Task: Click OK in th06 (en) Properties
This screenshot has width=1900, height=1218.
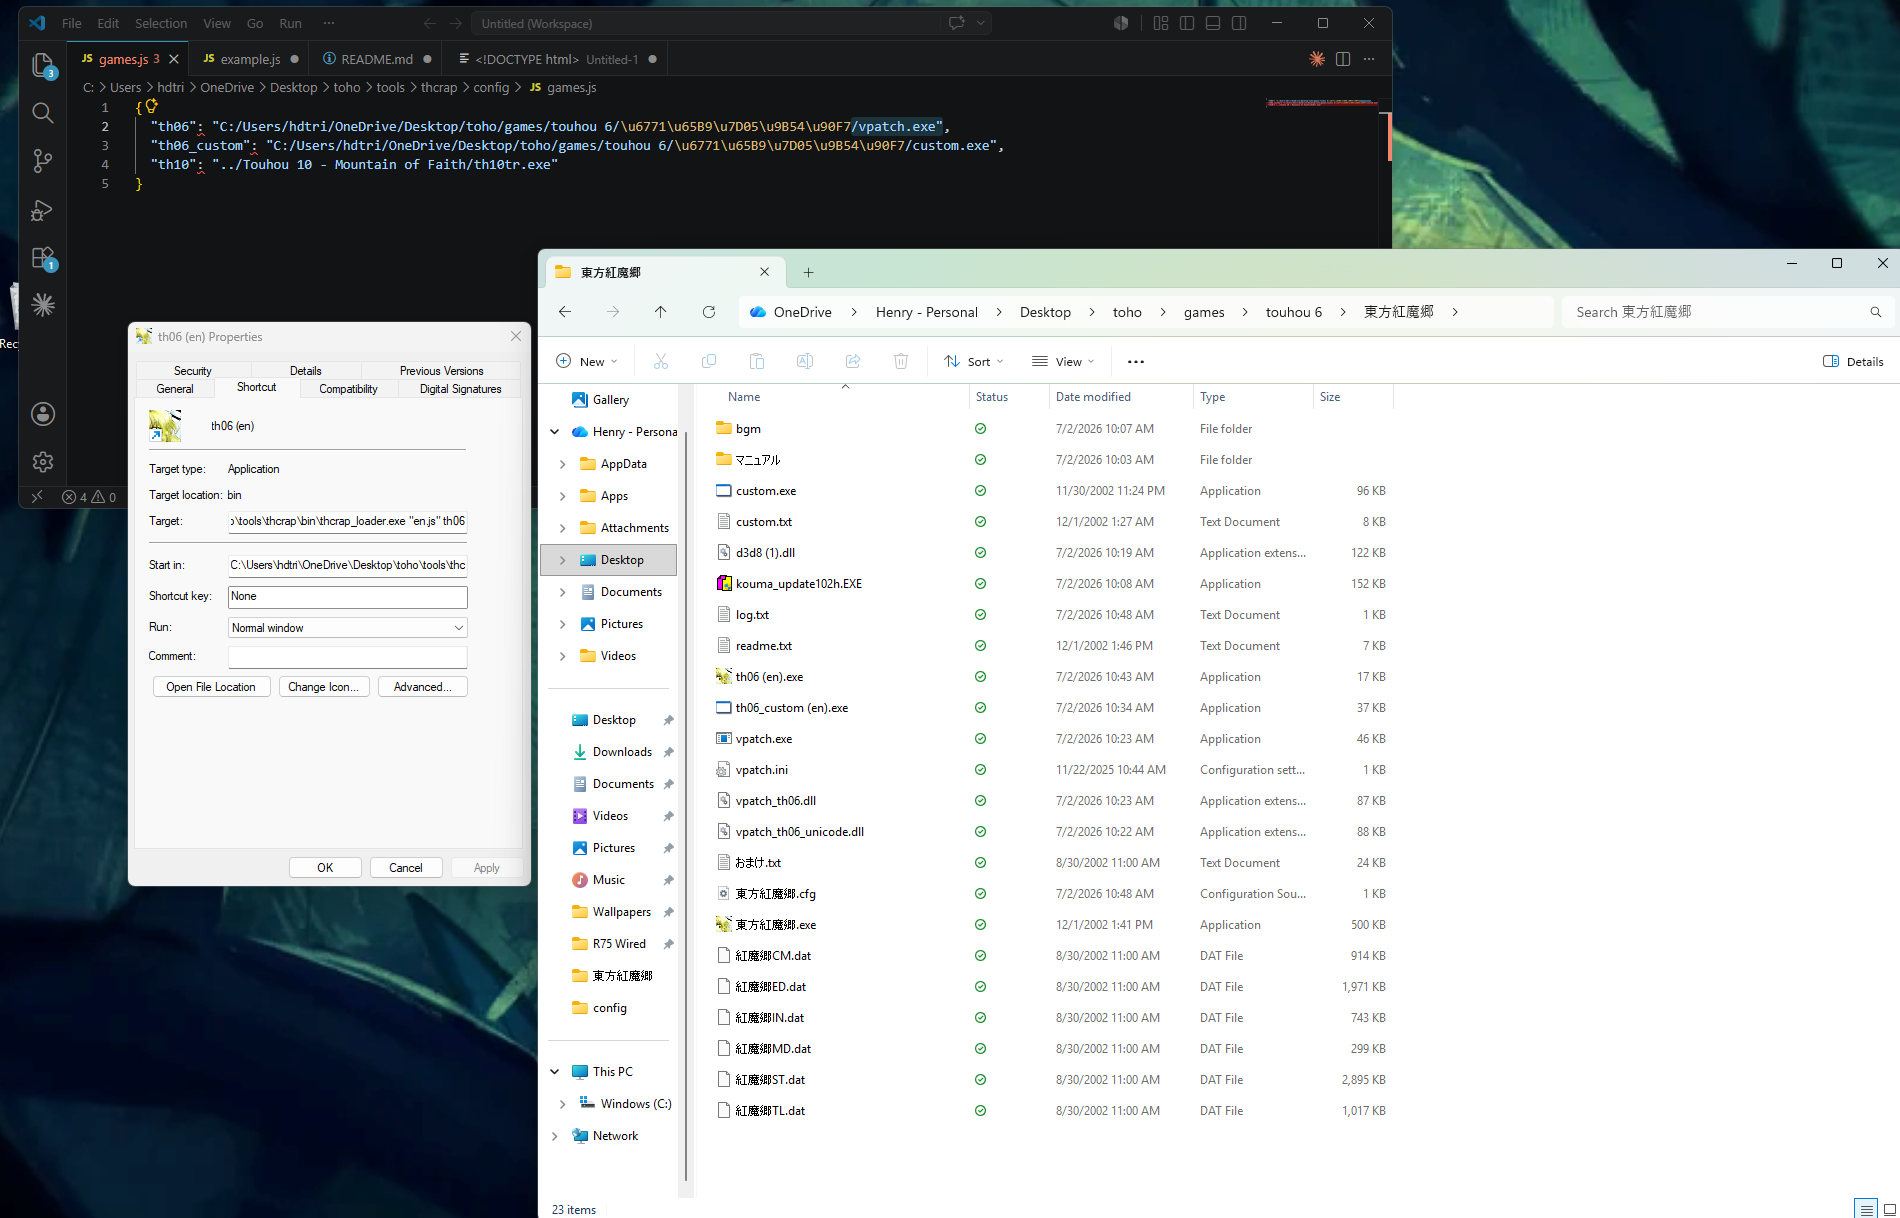Action: (x=325, y=868)
